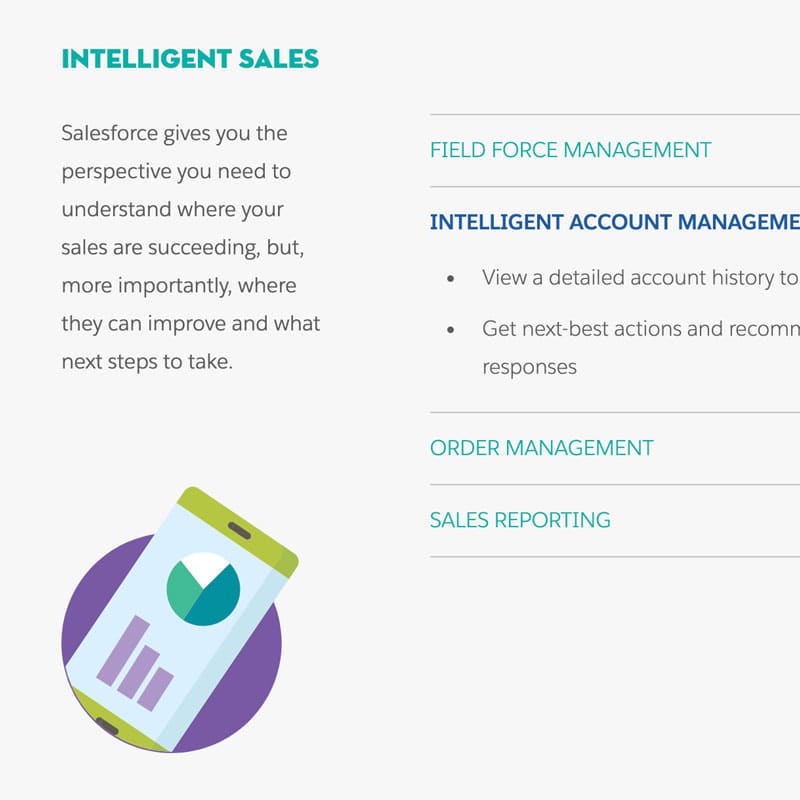Screen dimensions: 800x800
Task: Expand the Order Management section
Action: tap(541, 448)
